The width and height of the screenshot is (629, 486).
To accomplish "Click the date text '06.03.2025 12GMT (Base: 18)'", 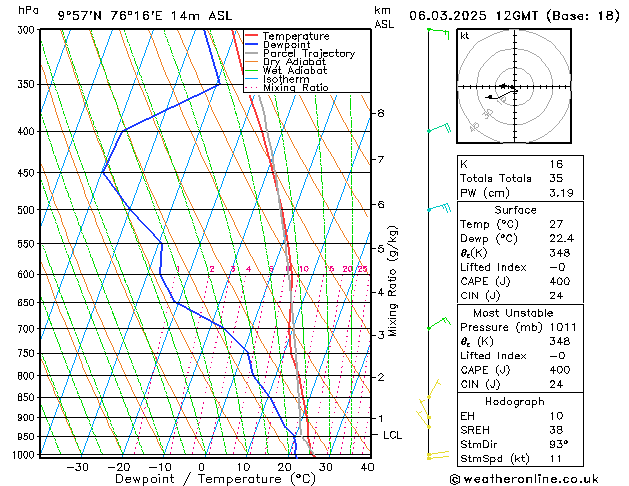I will coord(514,16).
